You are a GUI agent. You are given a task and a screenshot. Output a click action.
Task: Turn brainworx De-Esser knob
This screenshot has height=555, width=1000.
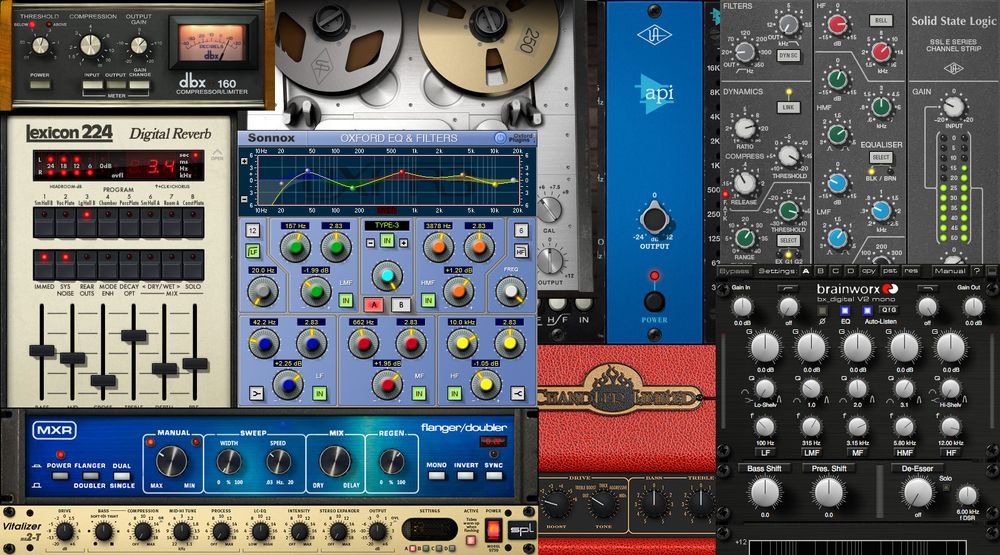tap(918, 492)
